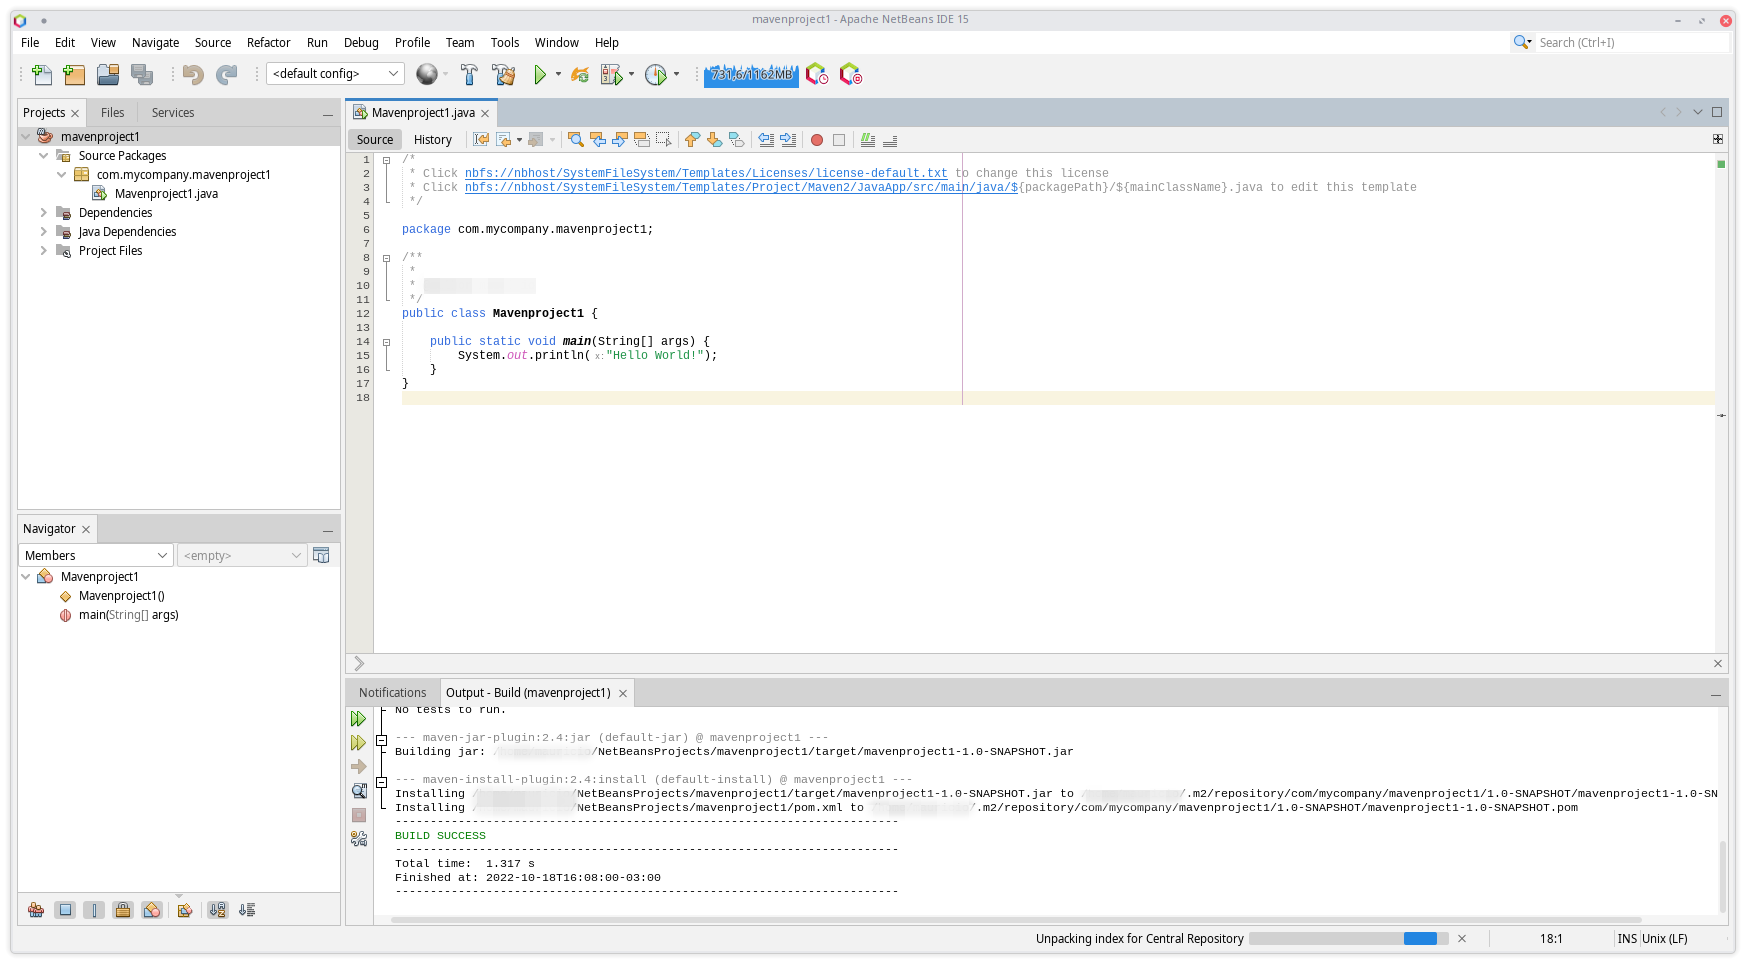Switch to the Notifications tab
Screen dimensions: 1746x964
392,692
